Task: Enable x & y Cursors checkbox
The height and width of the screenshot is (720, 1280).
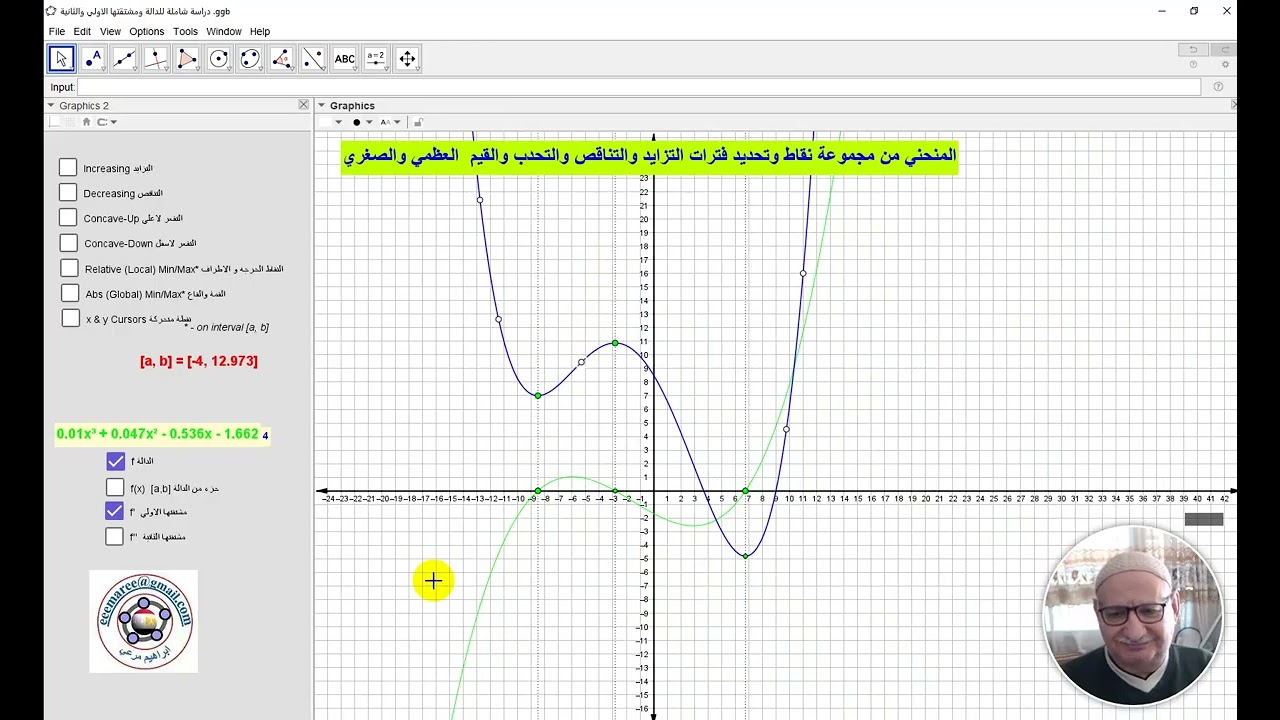Action: (70, 318)
